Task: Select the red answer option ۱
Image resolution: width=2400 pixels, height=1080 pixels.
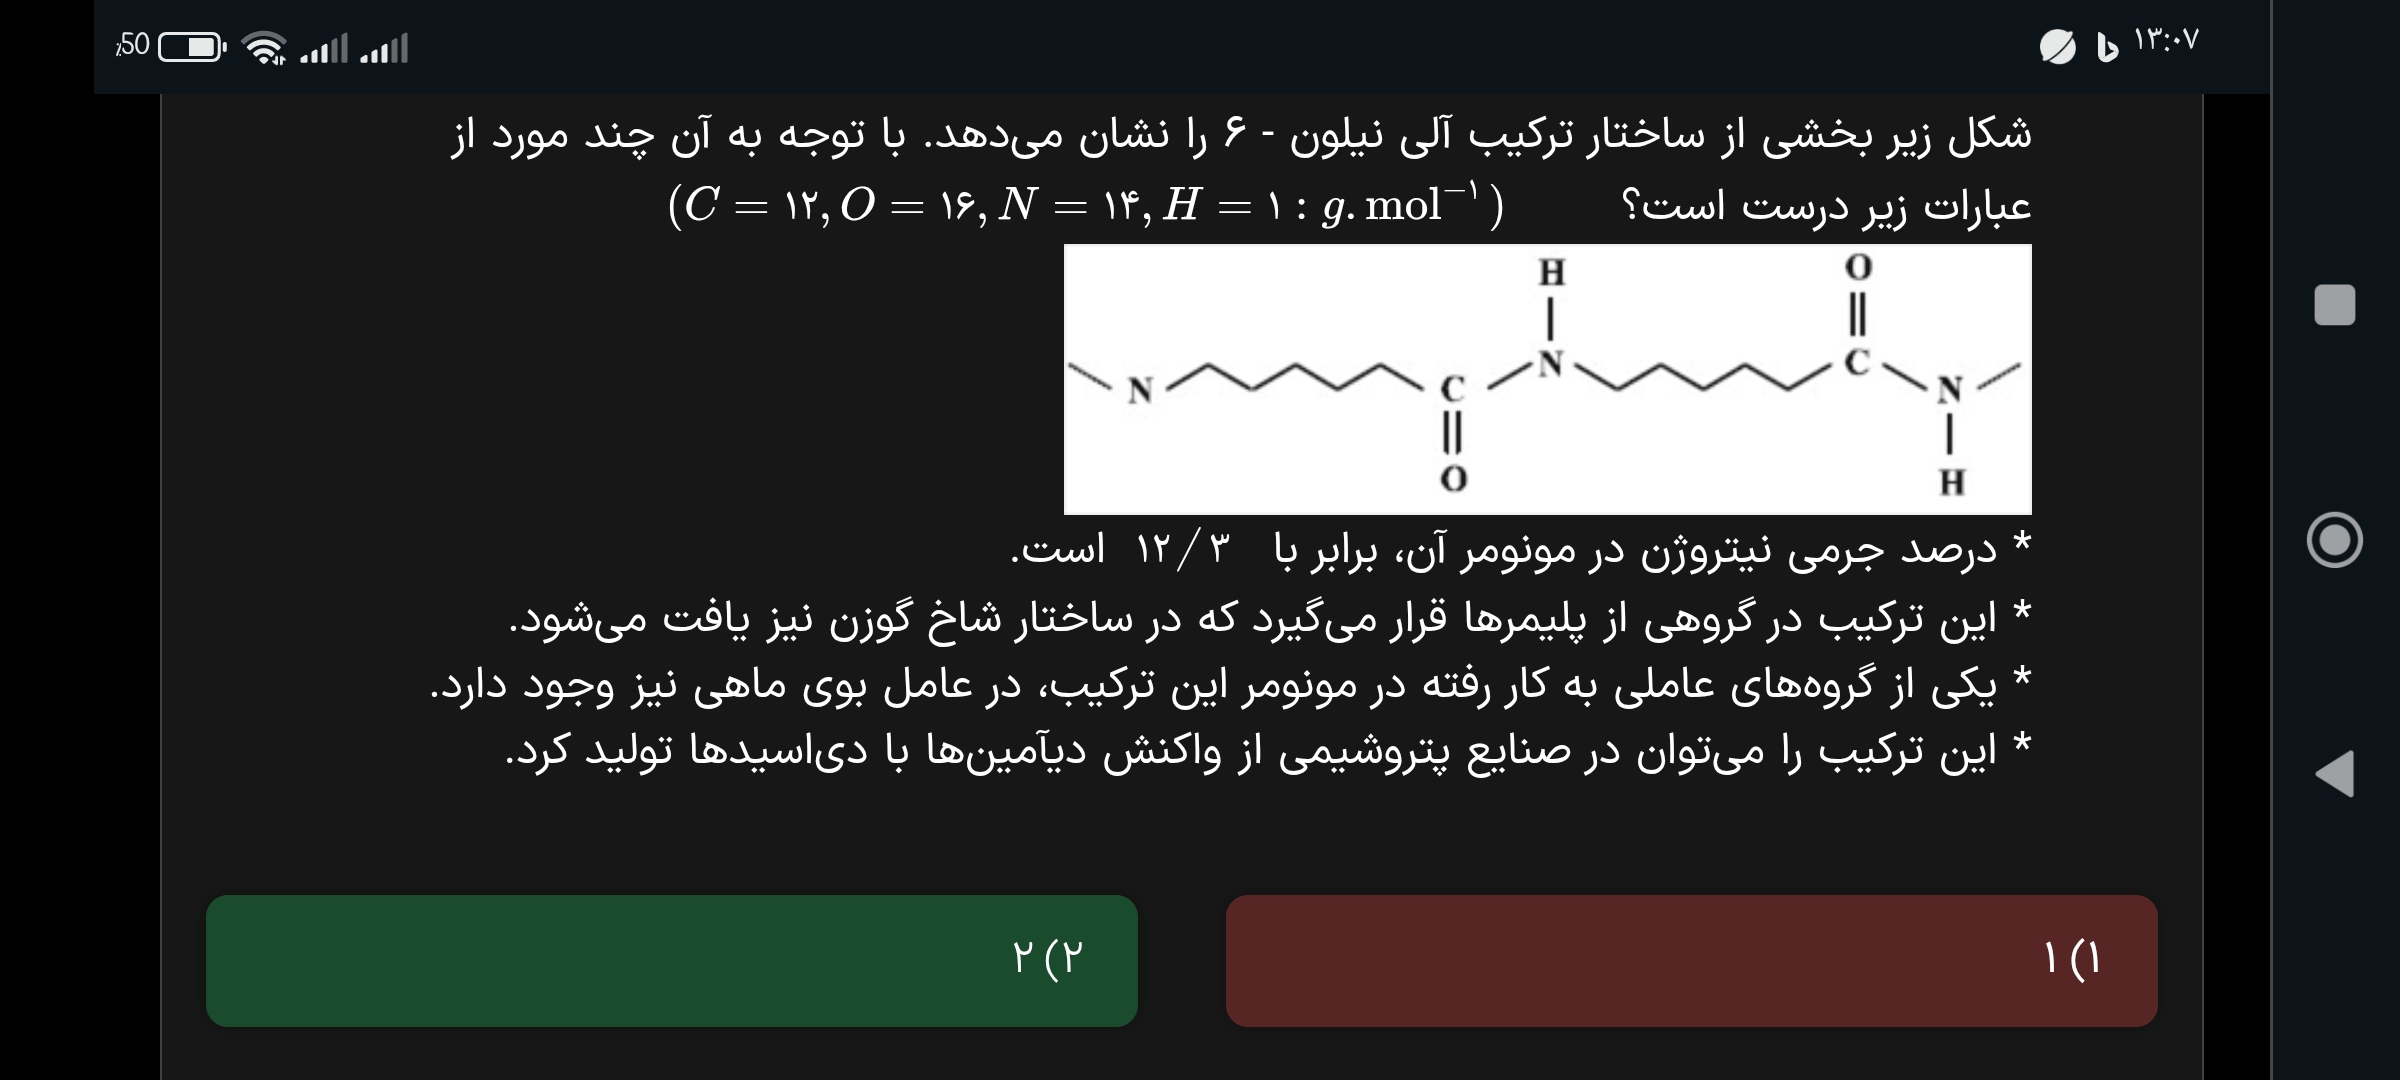Action: pos(1691,960)
